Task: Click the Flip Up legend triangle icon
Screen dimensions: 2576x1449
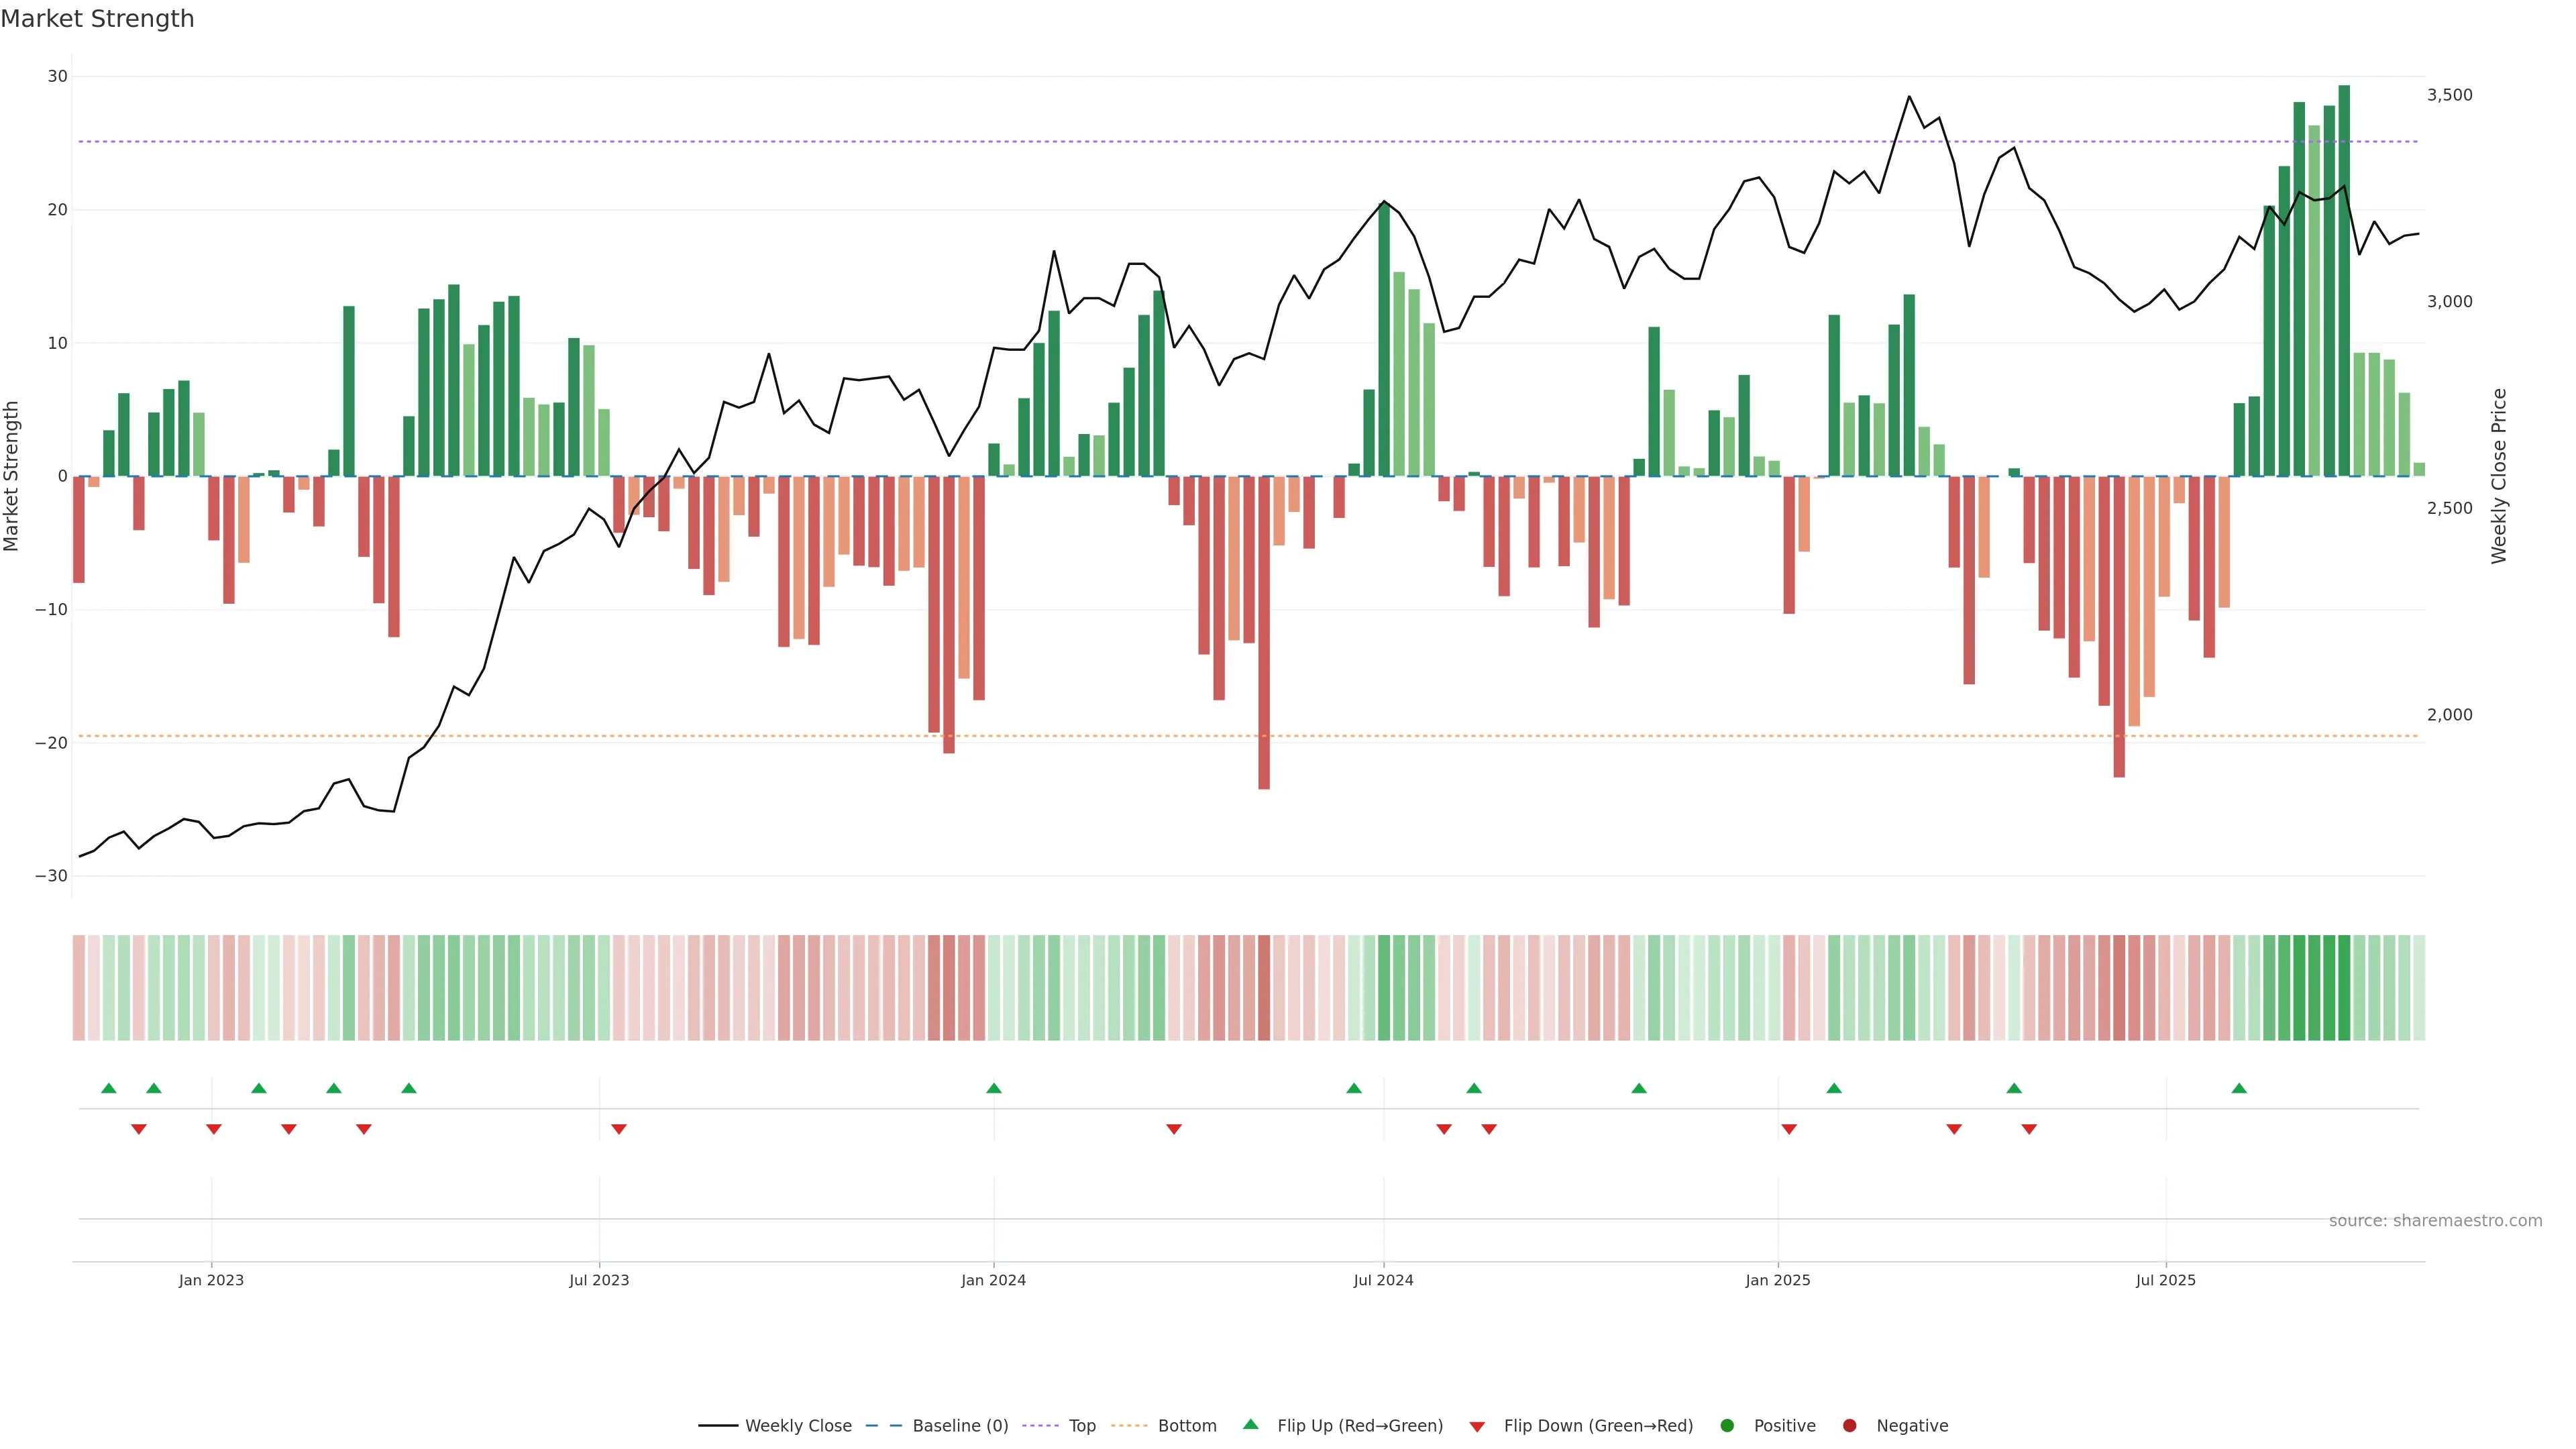Action: pyautogui.click(x=1250, y=1424)
